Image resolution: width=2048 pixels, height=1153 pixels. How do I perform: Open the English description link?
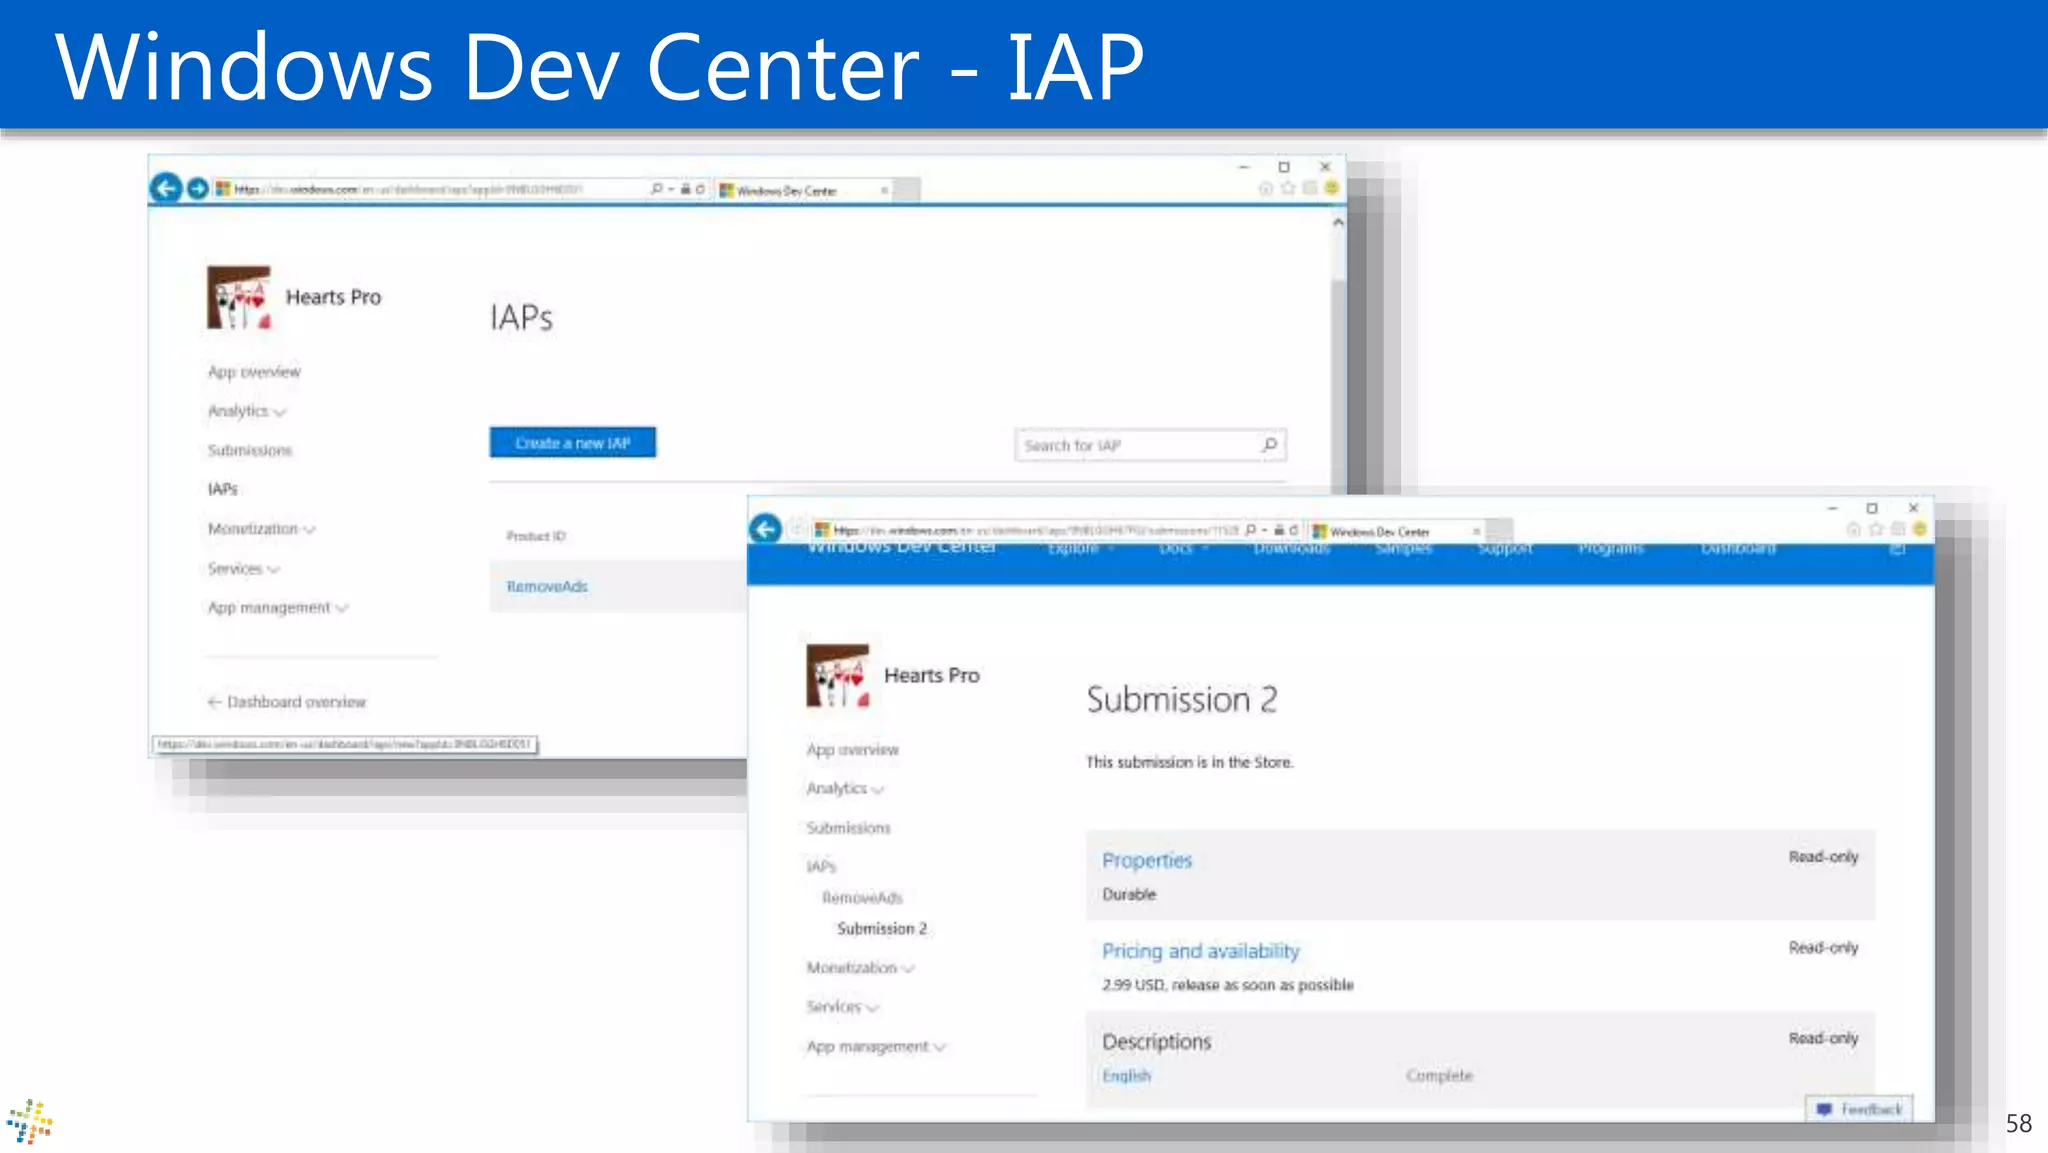pos(1127,1076)
